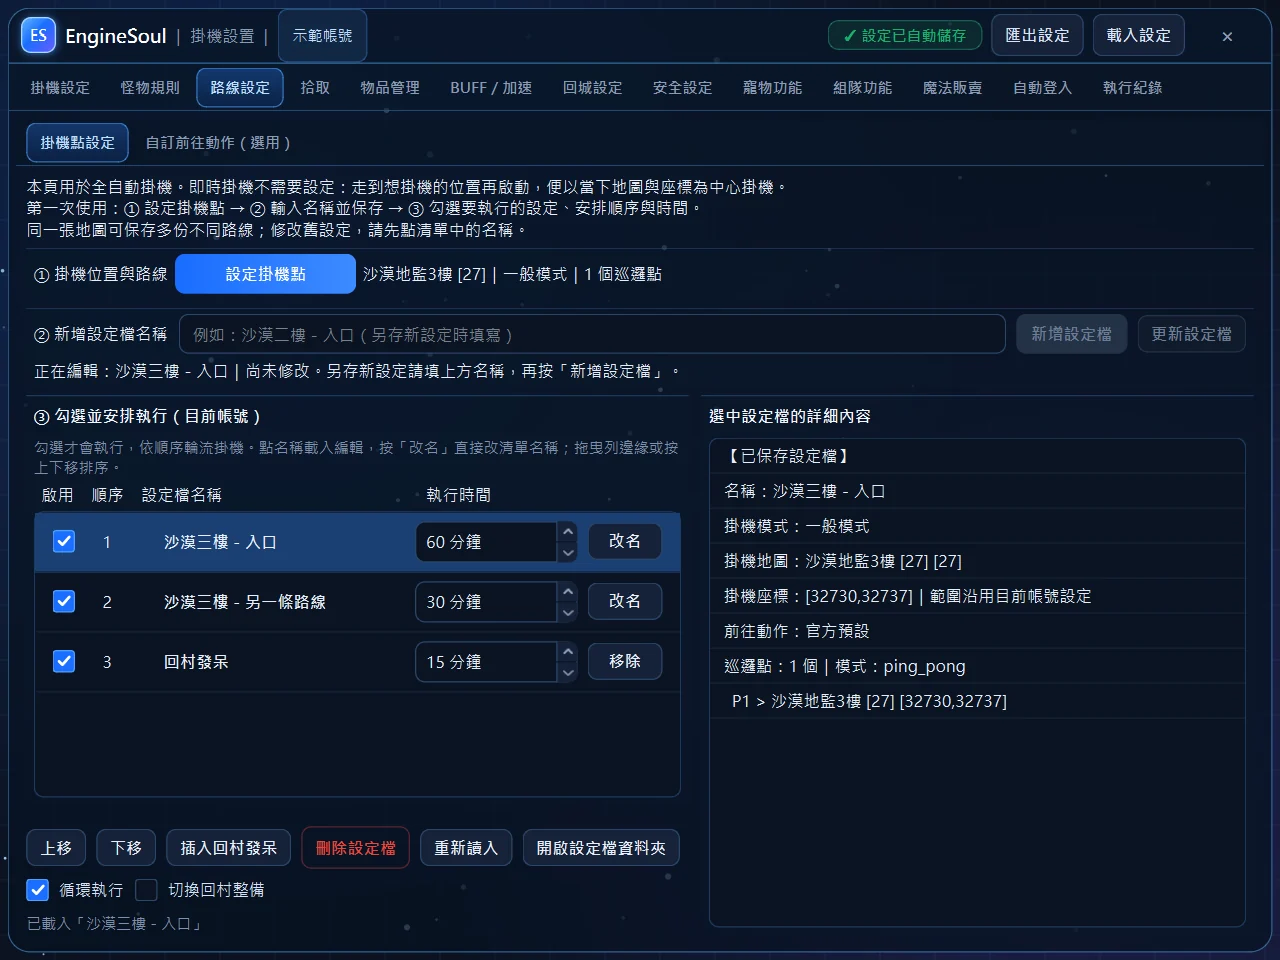Open the 拾取 tab
1280x960 pixels.
coord(315,88)
